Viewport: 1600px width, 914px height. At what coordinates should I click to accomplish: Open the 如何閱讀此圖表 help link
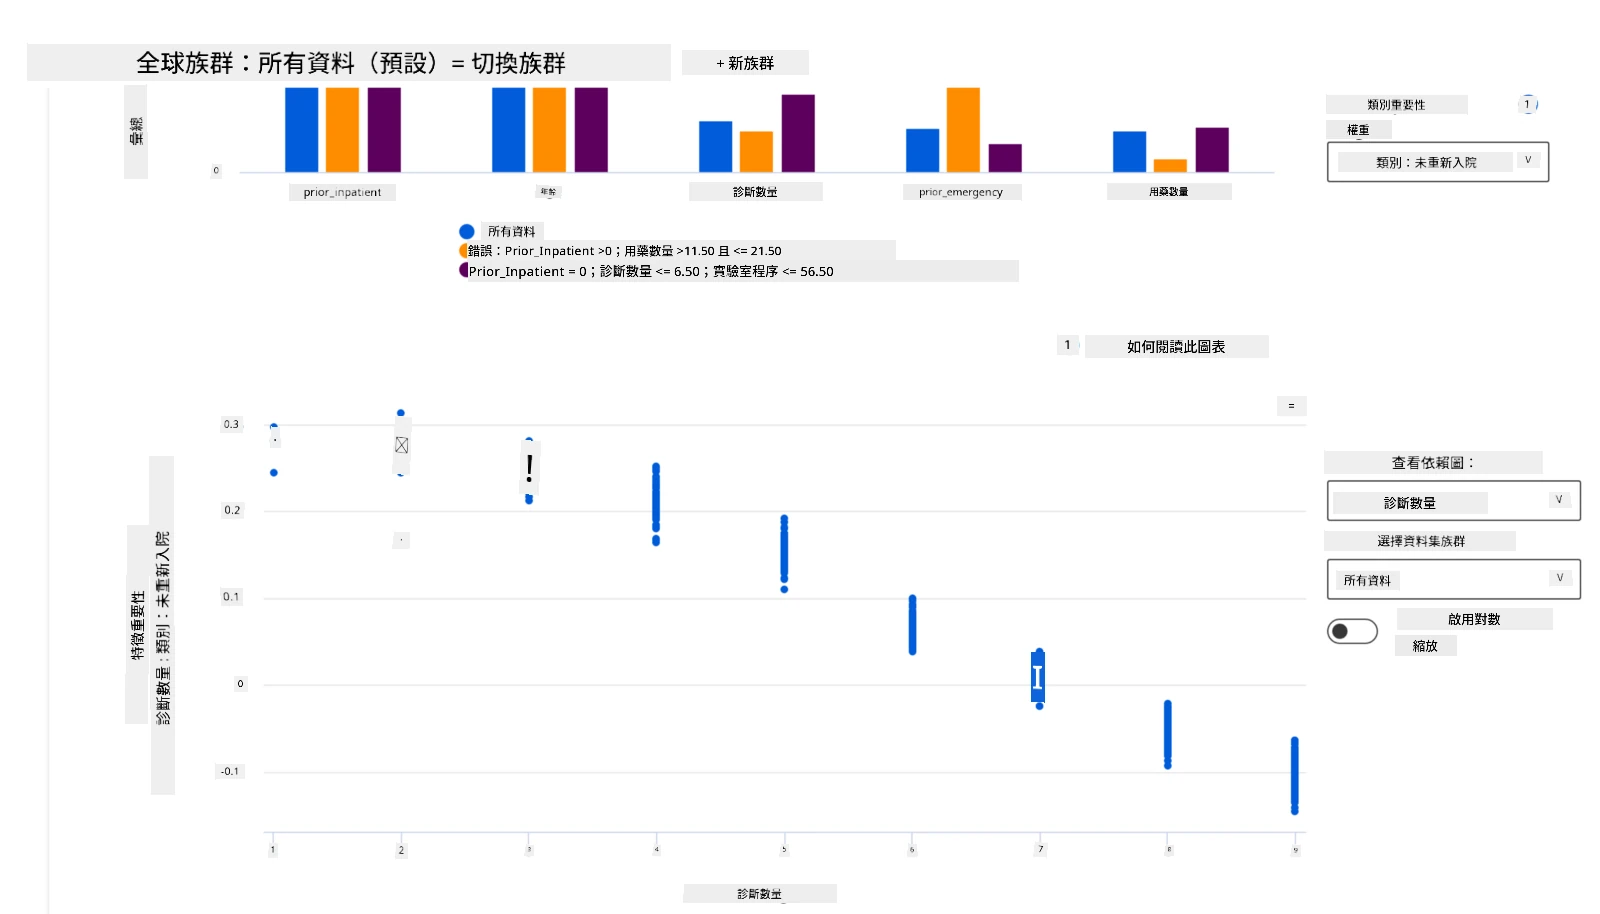(x=1176, y=347)
